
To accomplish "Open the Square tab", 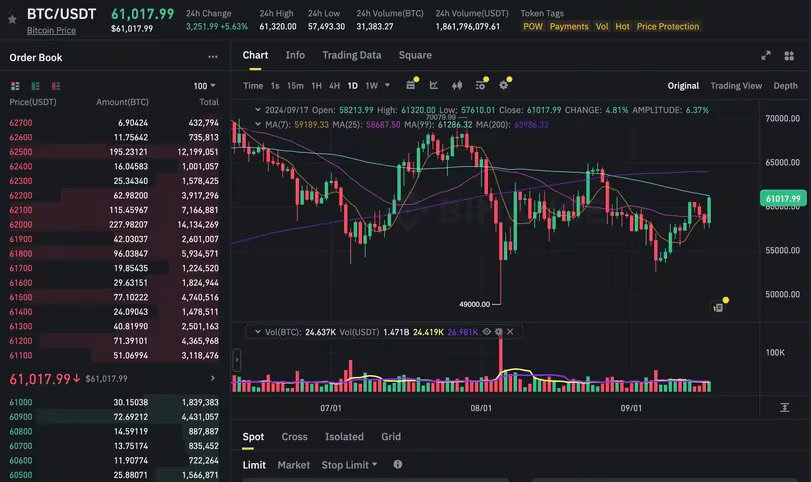I will (x=415, y=55).
